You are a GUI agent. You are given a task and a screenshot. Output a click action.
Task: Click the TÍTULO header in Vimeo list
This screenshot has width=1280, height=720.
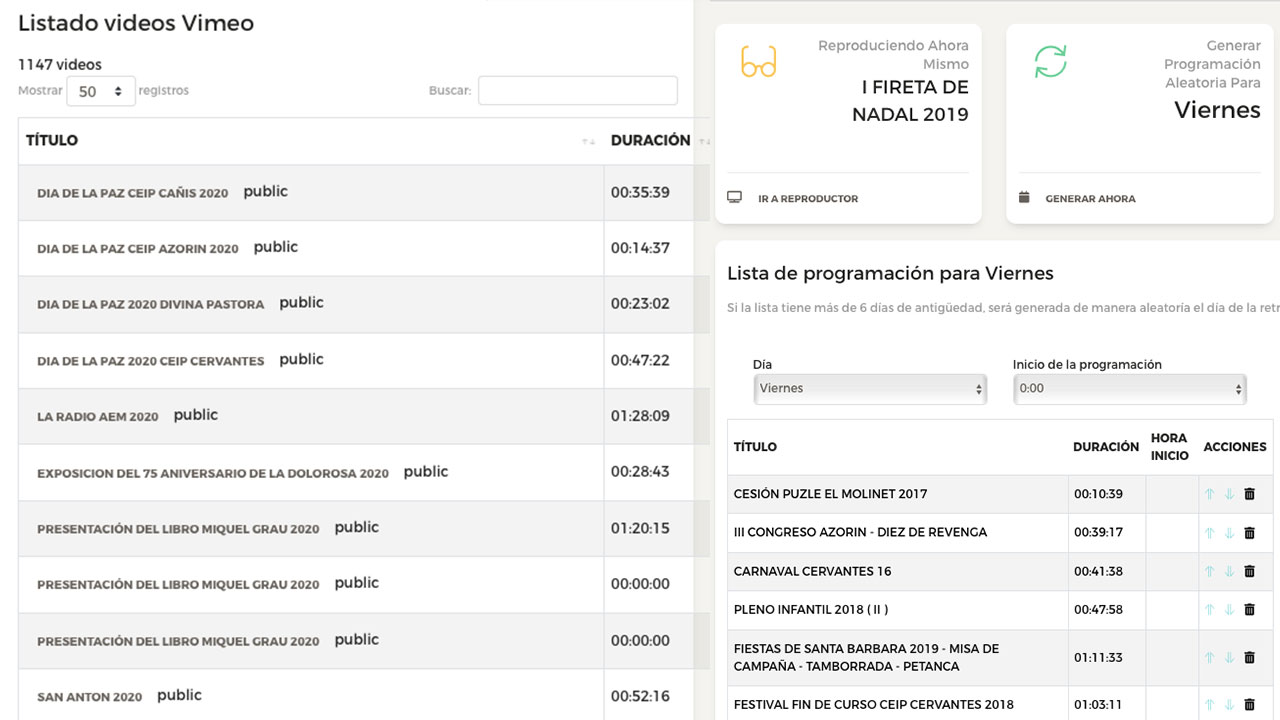pos(52,140)
